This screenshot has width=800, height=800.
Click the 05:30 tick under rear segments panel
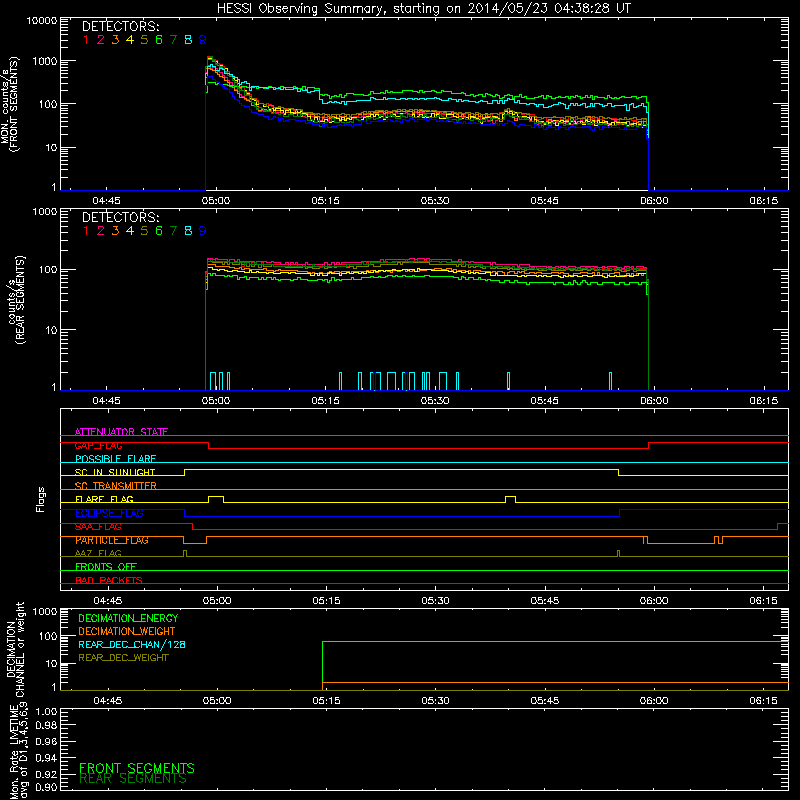point(435,401)
